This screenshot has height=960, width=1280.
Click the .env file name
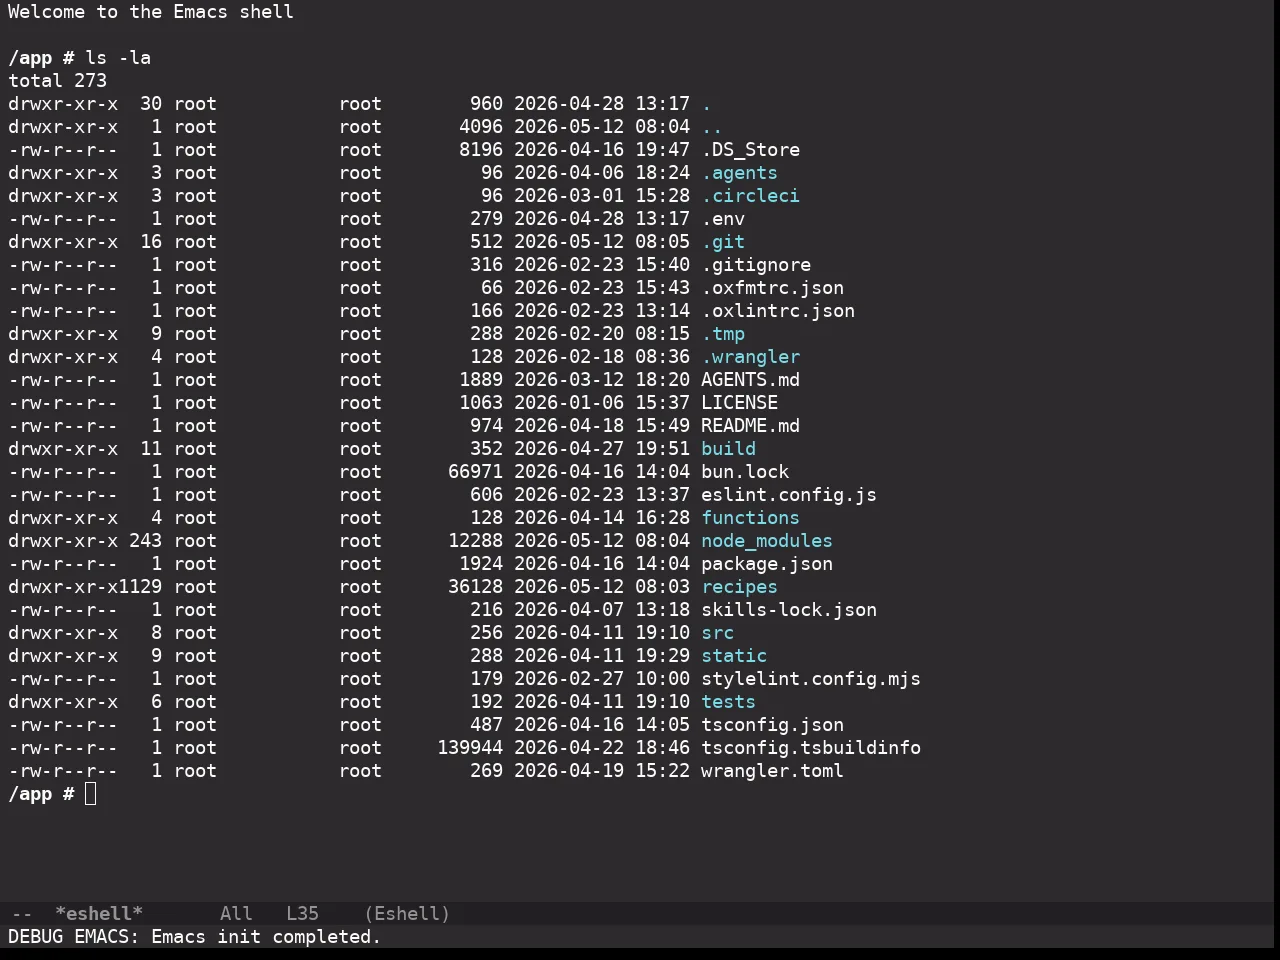723,219
